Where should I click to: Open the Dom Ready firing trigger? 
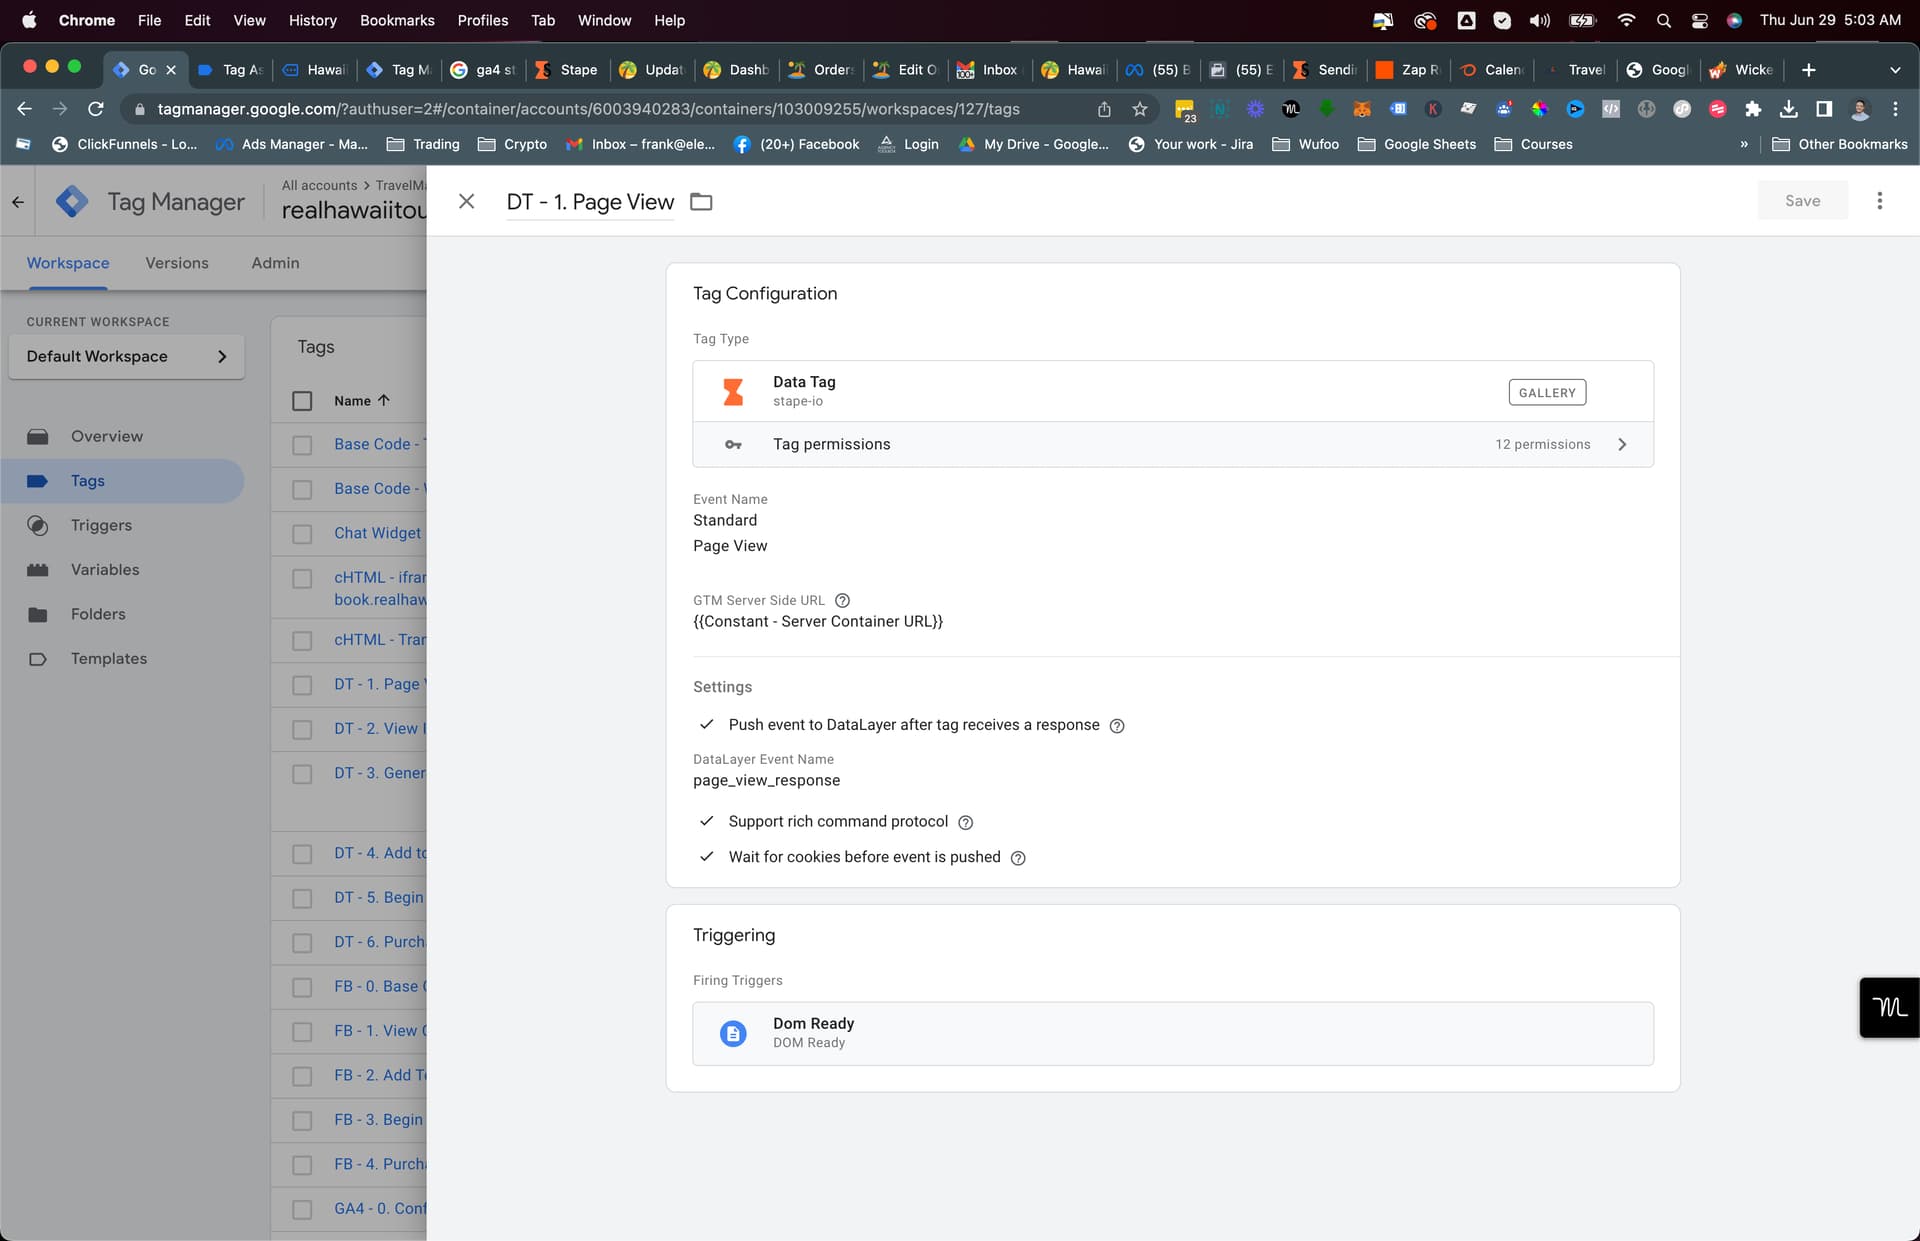point(1172,1033)
